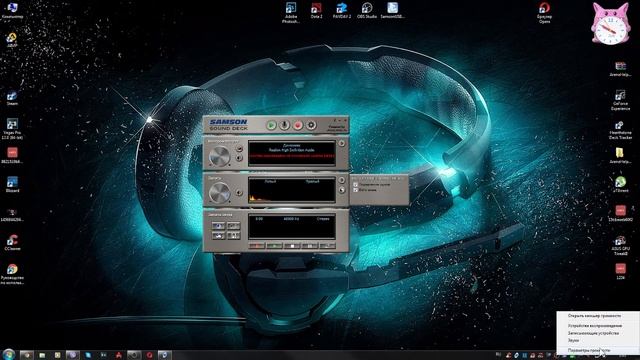Click the recording volume knob
This screenshot has width=640, height=360.
(220, 192)
